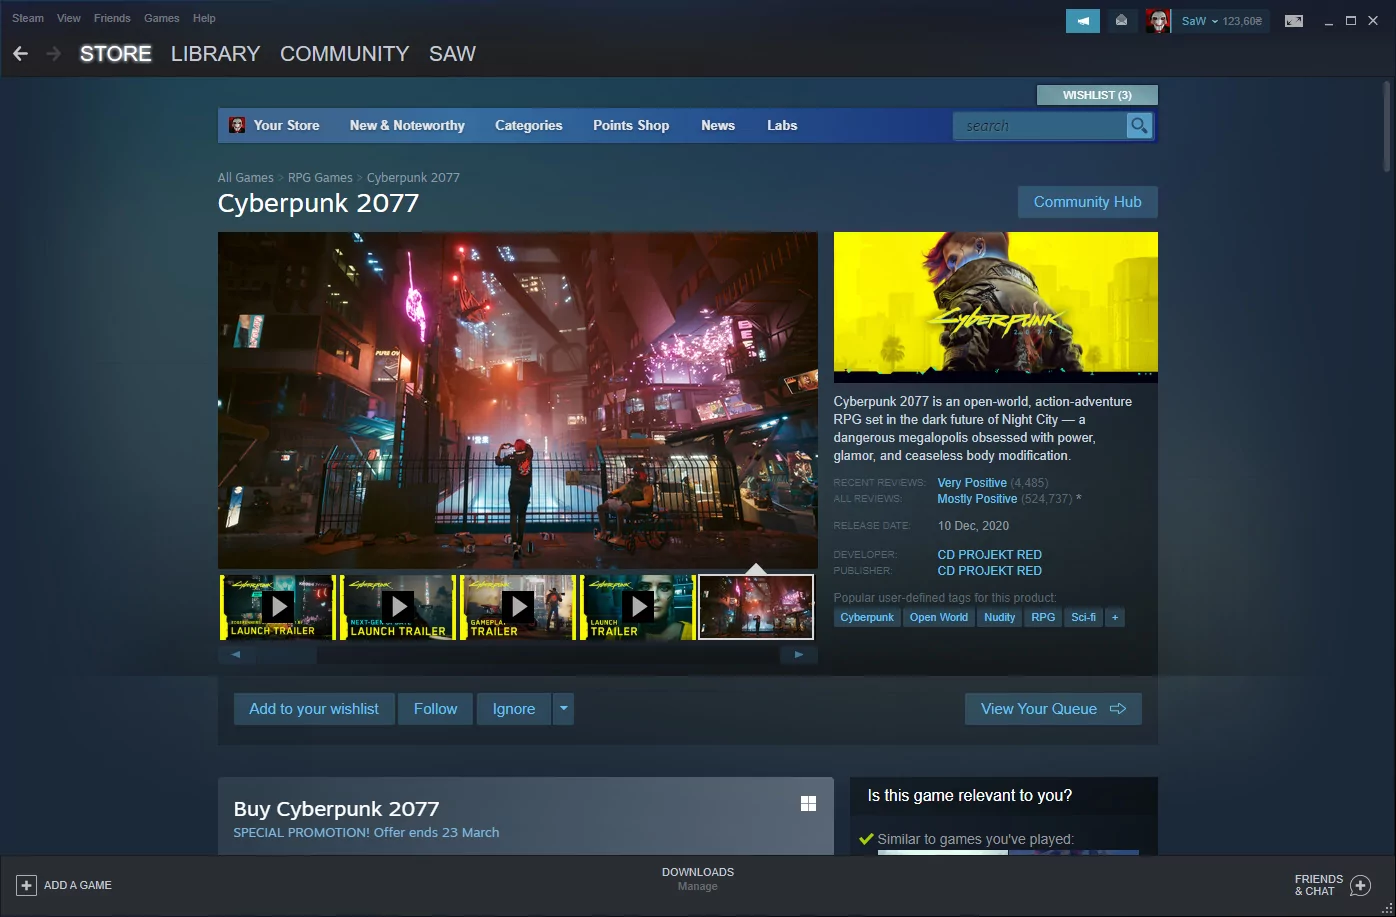Click the View Your Queue button
This screenshot has height=917, width=1396.
pos(1053,709)
